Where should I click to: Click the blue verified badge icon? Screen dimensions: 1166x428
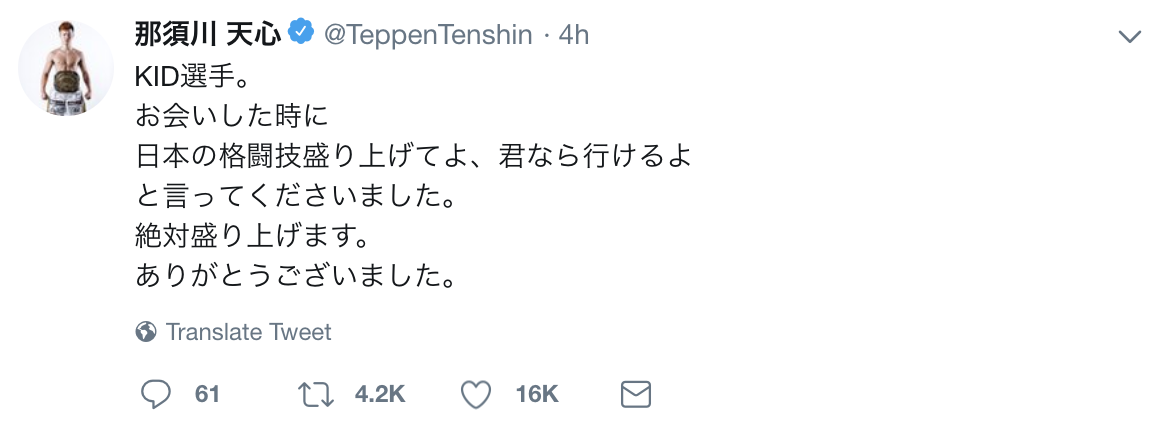point(301,33)
